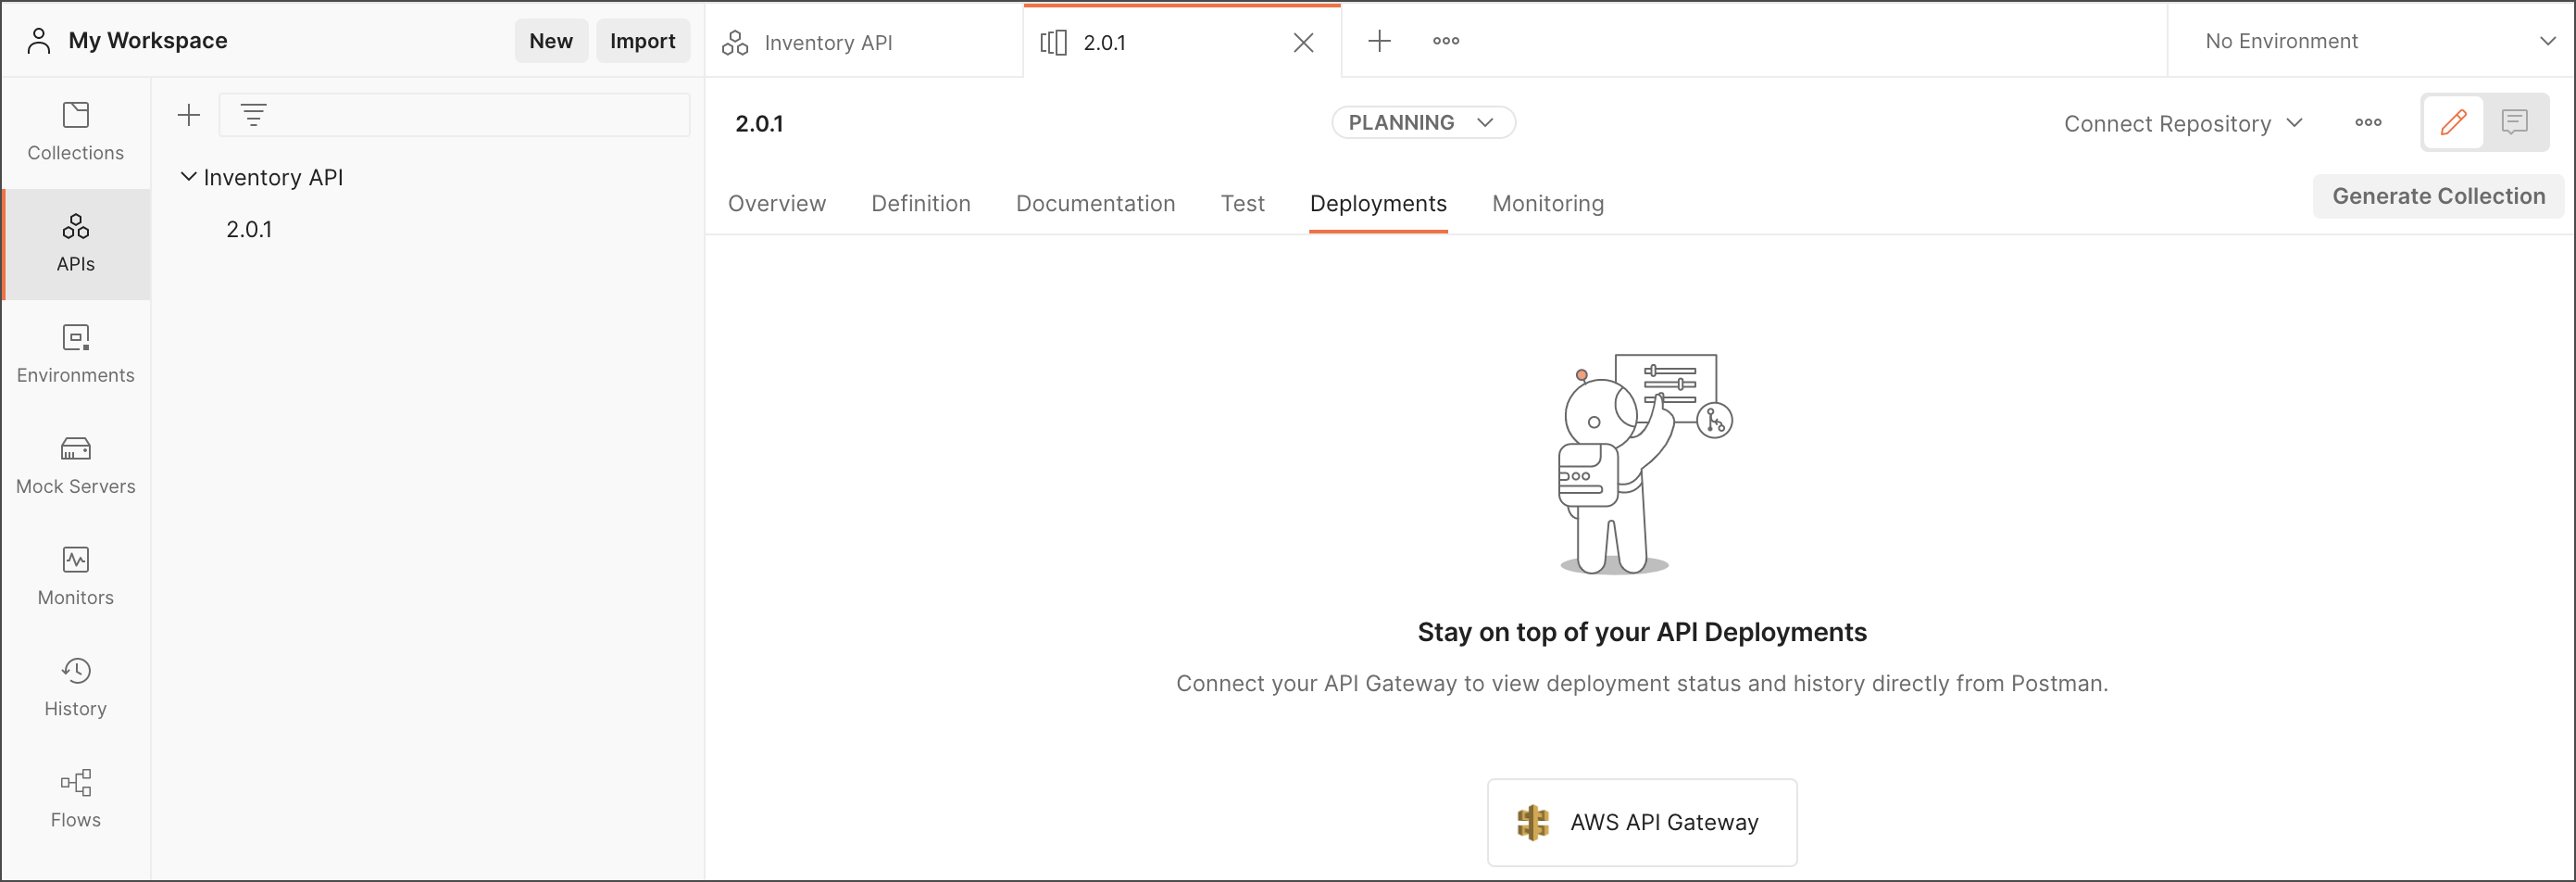Open a new tab with the plus icon
2576x882 pixels.
1379,41
